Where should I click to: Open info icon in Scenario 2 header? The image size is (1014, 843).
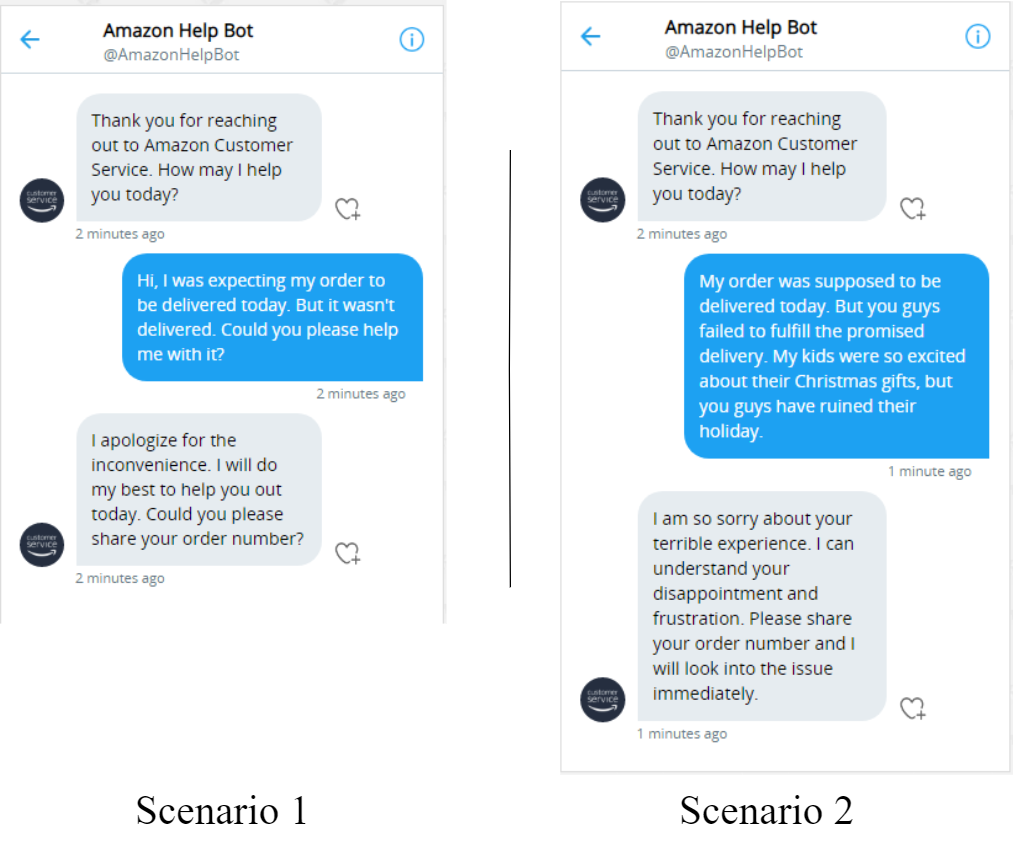978,36
